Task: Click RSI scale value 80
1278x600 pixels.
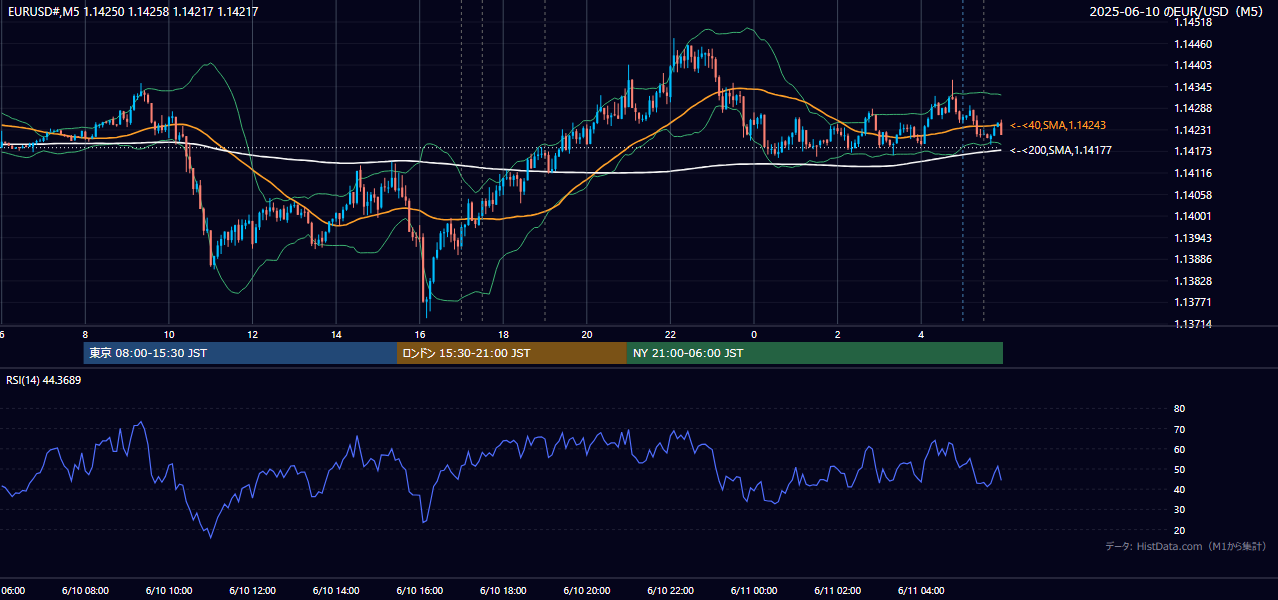Action: point(1179,409)
